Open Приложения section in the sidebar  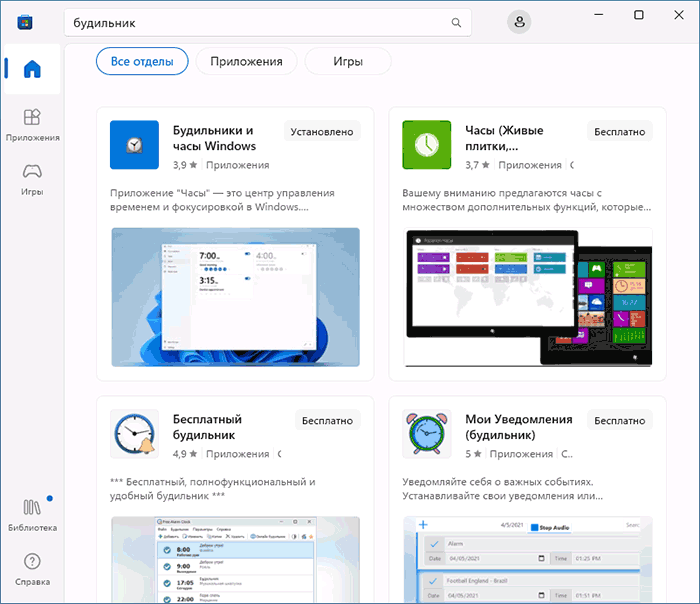(x=32, y=125)
